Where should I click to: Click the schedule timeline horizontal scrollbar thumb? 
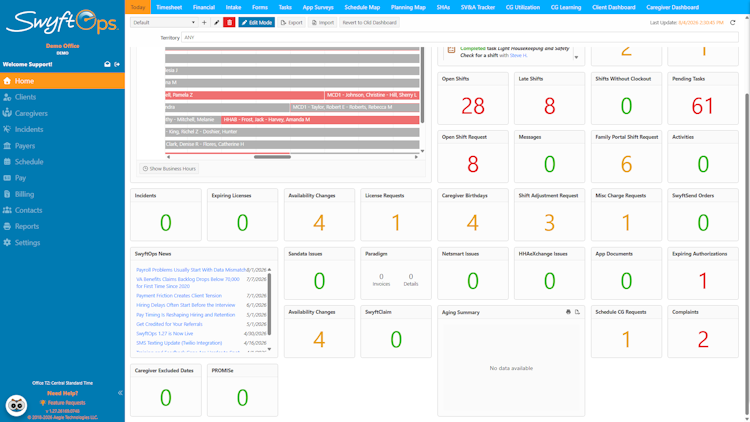[x=272, y=157]
